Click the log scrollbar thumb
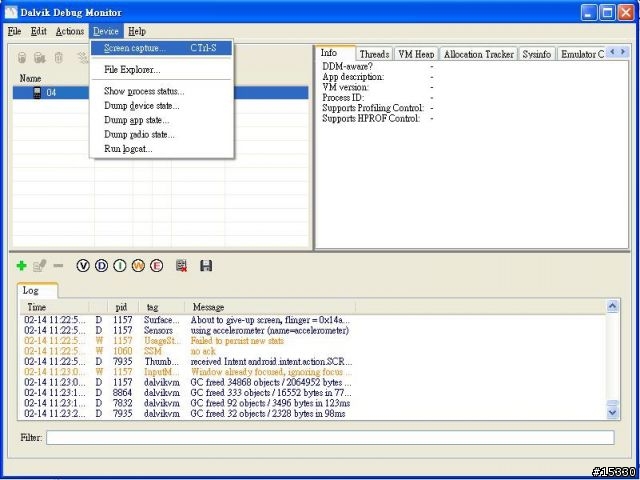The width and height of the screenshot is (640, 480). (612, 403)
